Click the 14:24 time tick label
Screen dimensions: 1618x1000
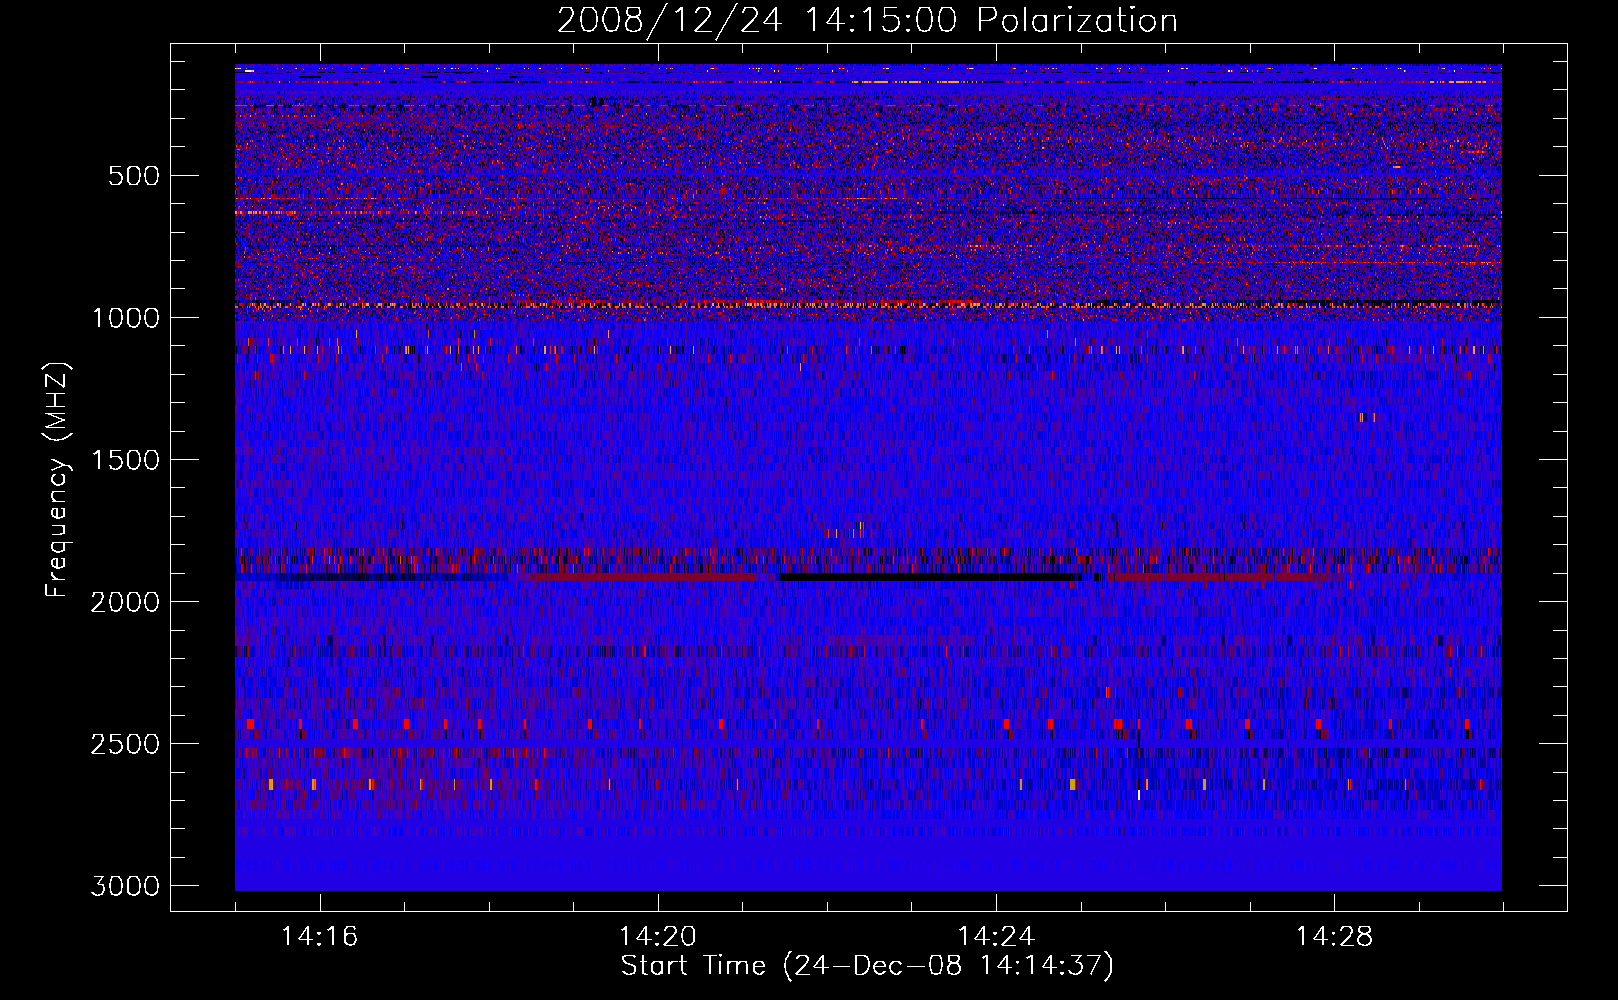995,937
